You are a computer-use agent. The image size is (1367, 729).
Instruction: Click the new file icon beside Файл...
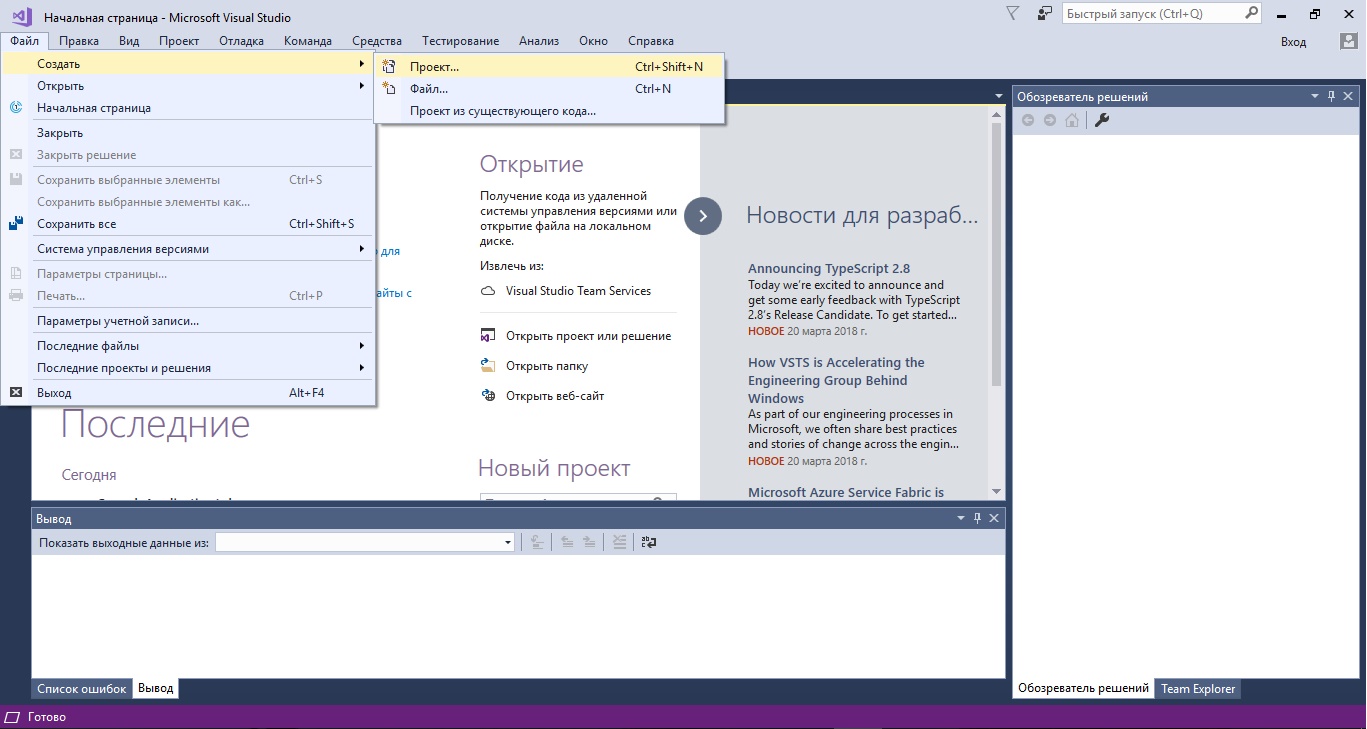(390, 89)
